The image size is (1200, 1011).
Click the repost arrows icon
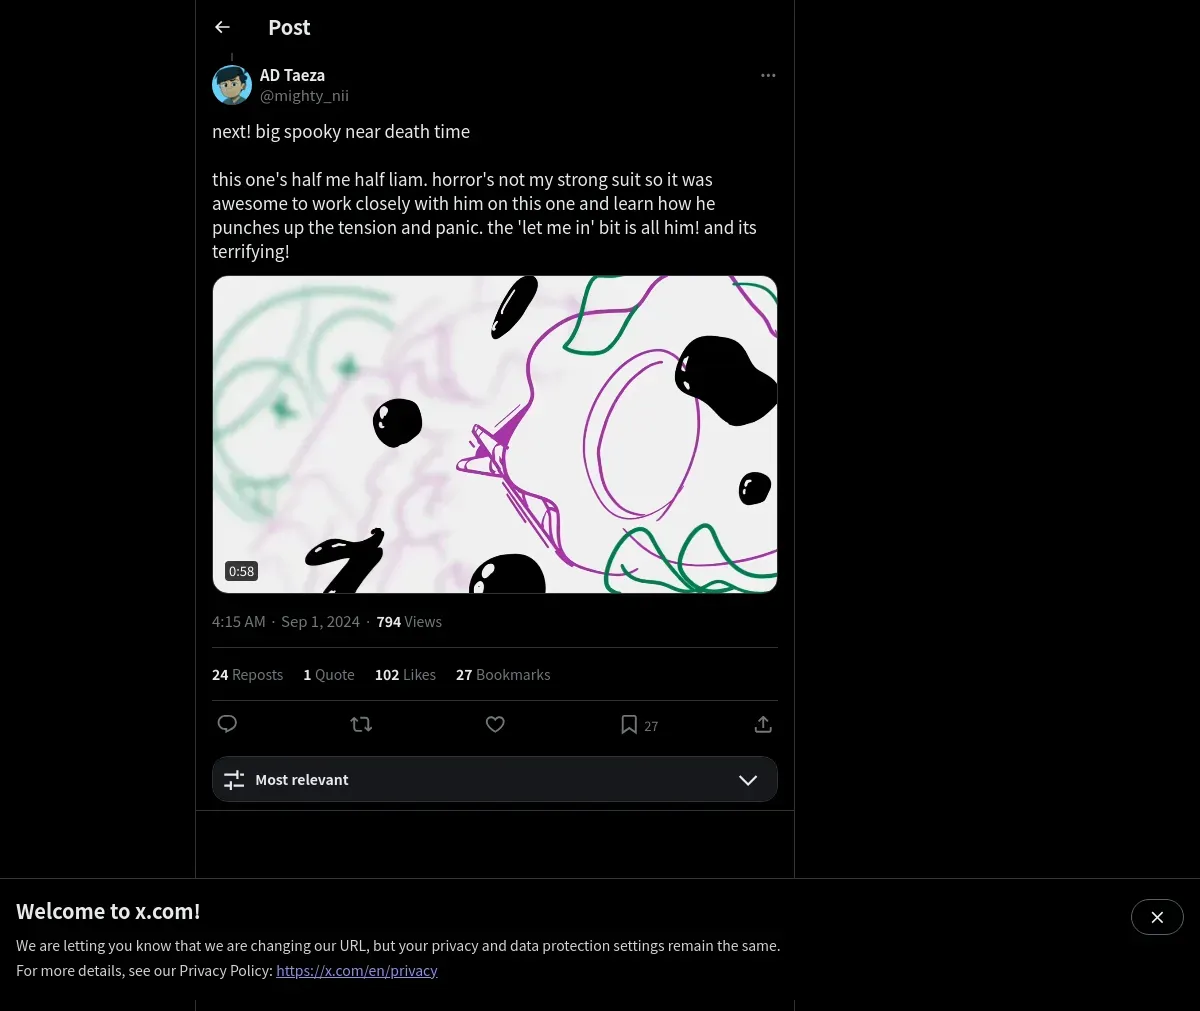tap(361, 724)
